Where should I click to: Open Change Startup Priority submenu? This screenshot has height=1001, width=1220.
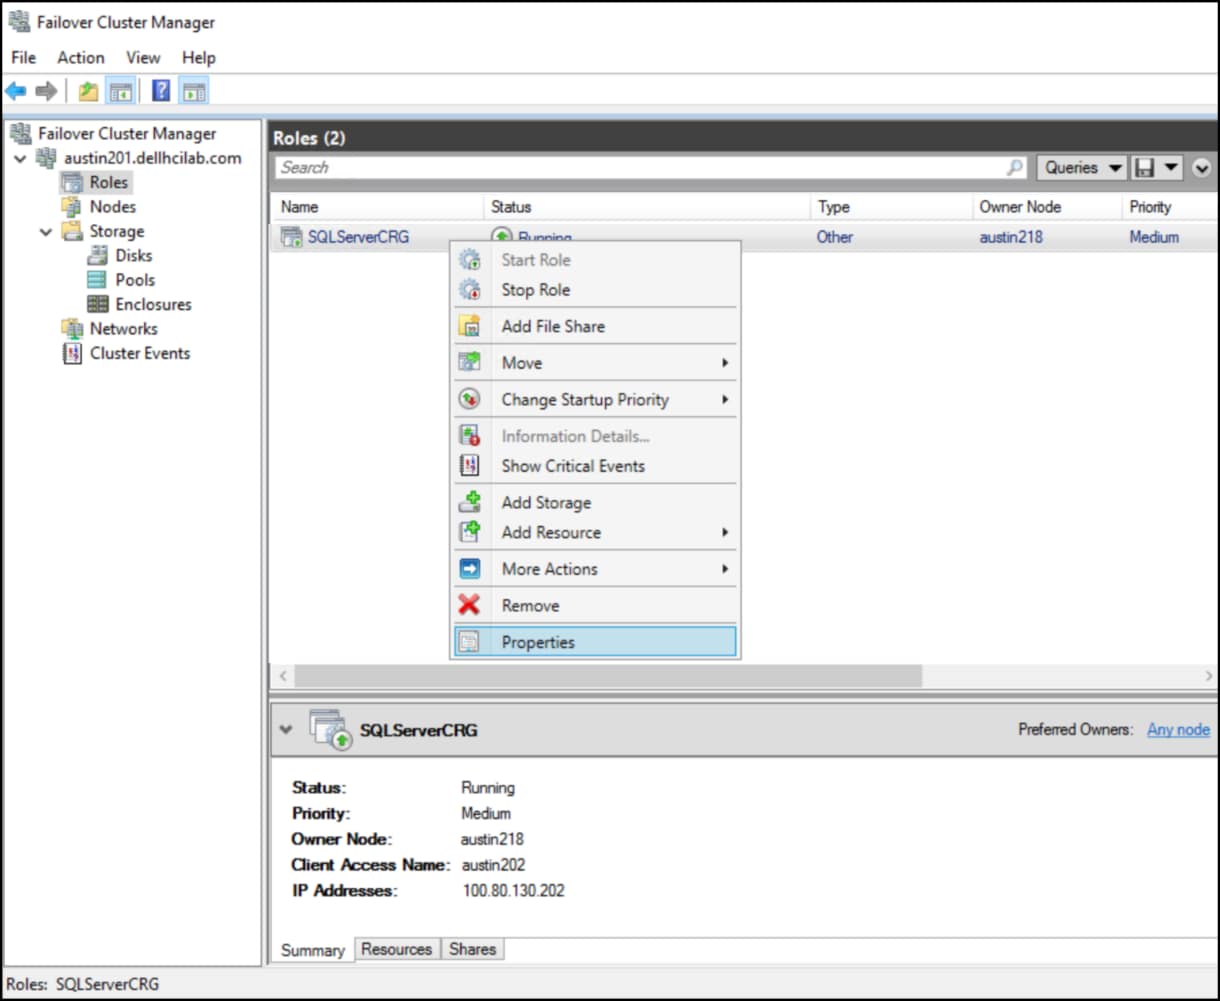[595, 399]
